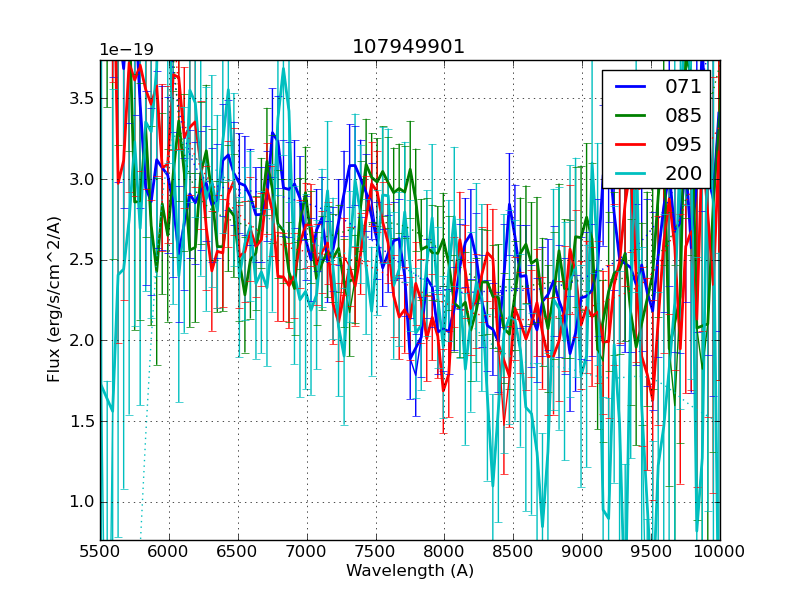This screenshot has width=800, height=600.
Task: Click the green line sample in legend
Action: tap(630, 115)
